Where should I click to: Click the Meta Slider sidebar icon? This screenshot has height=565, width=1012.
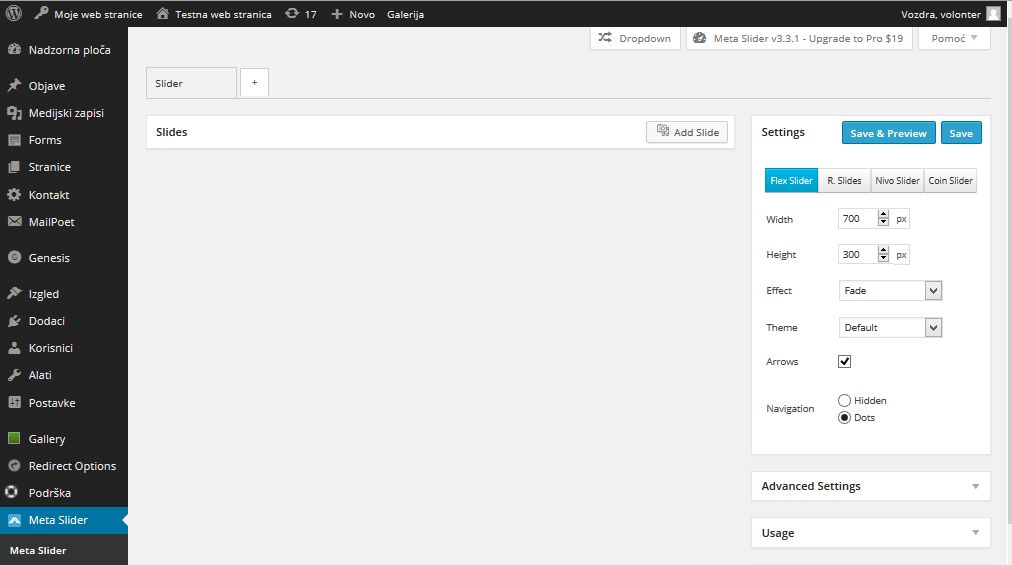14,520
